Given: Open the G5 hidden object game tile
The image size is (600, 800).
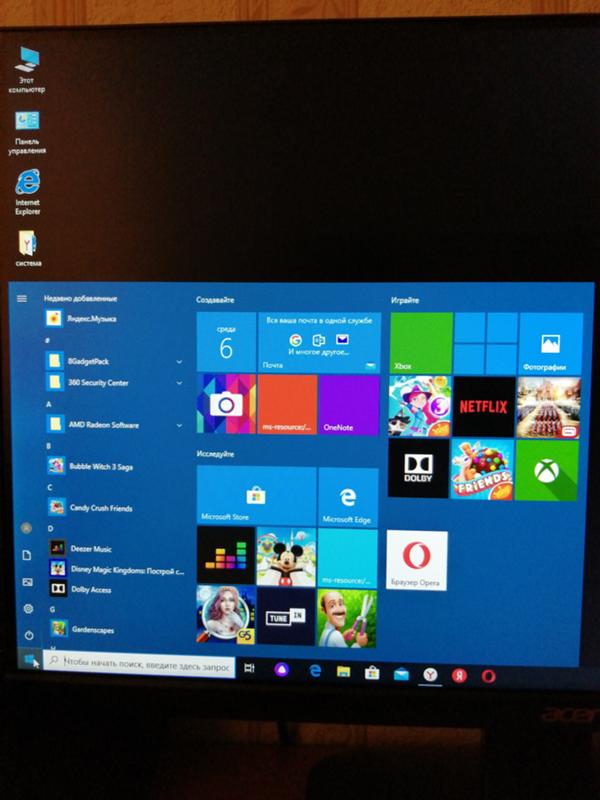Looking at the screenshot, I should (x=226, y=614).
